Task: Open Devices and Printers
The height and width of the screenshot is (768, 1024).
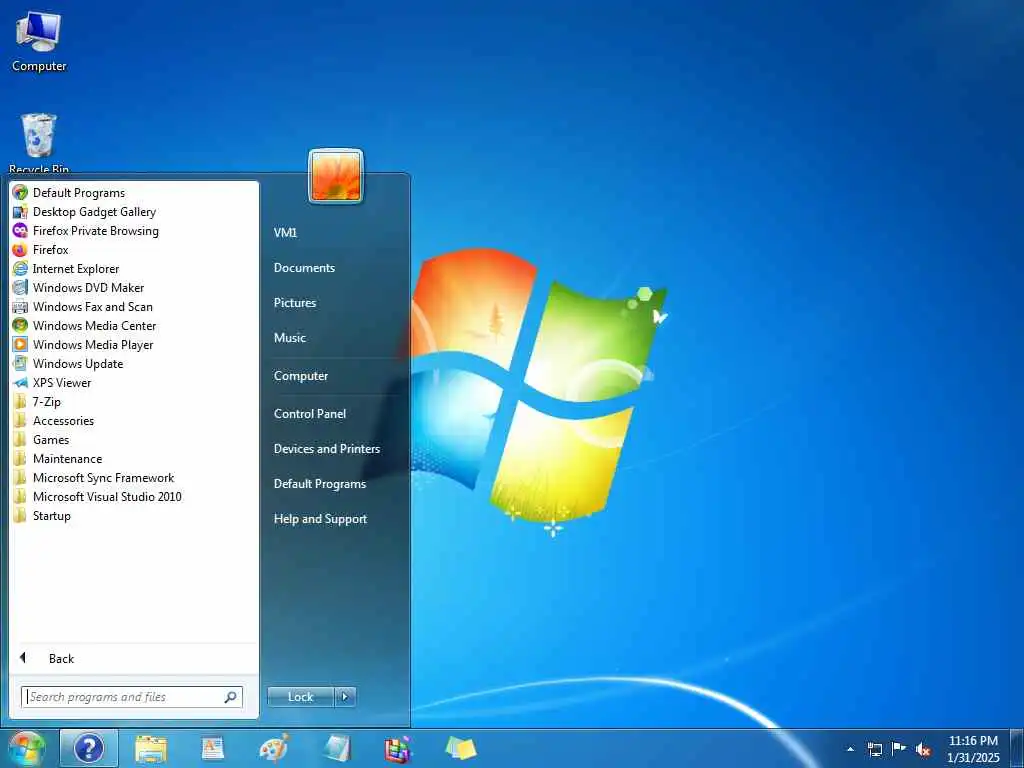Action: pos(327,449)
